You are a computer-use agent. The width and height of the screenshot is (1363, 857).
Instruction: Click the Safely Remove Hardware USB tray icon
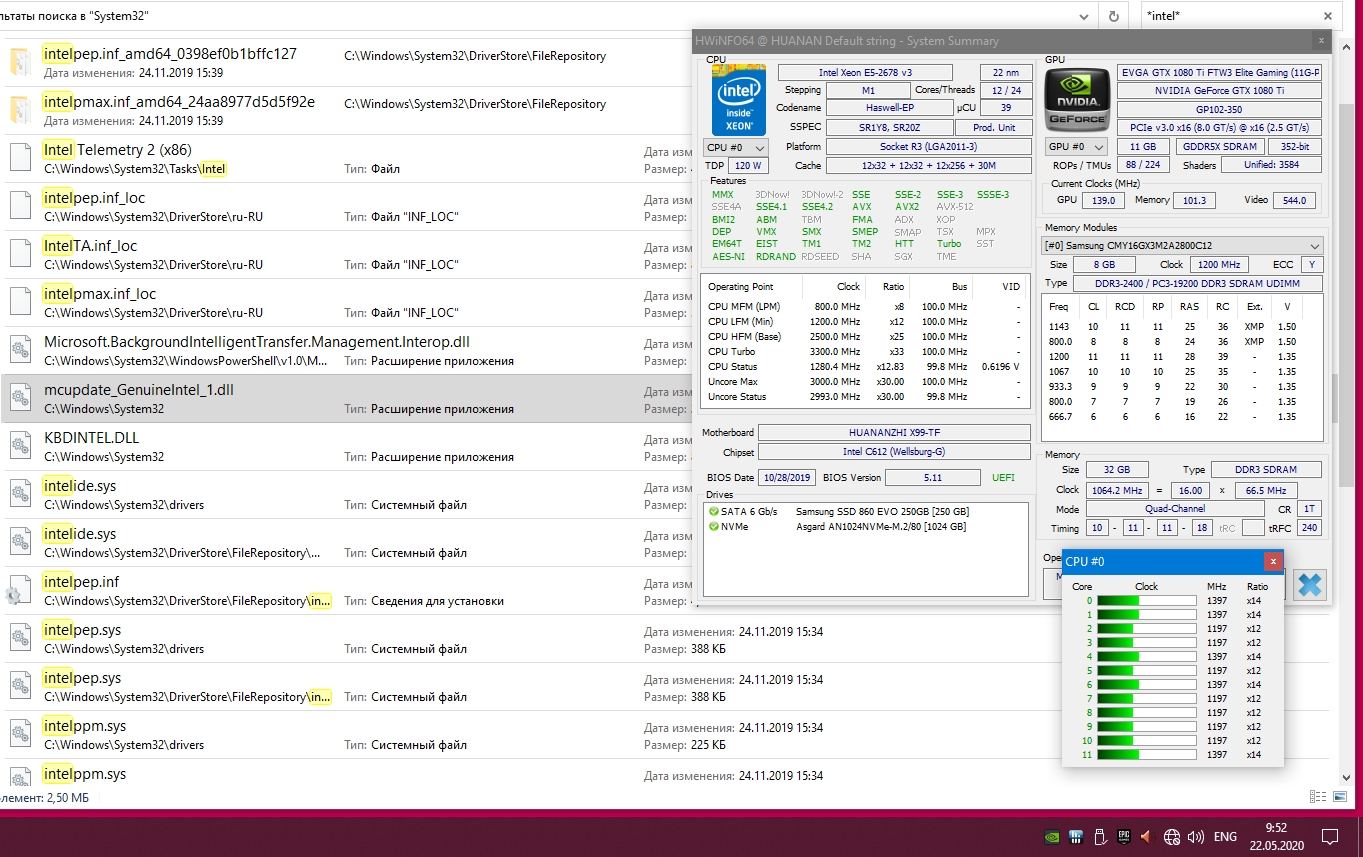(1100, 837)
